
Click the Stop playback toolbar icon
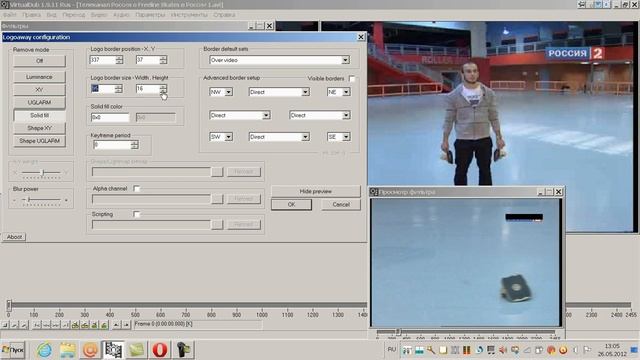tap(5, 325)
